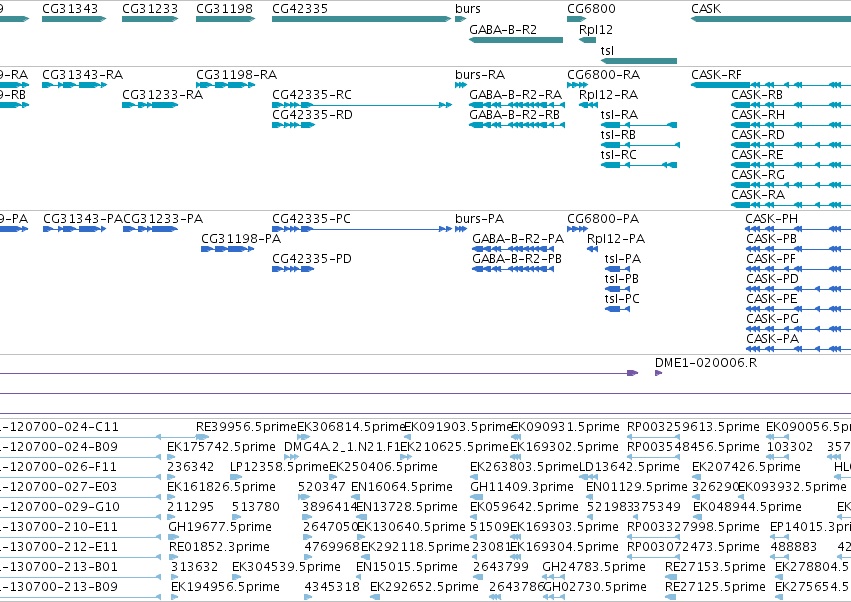
Task: Select the Rpl12 gene feature
Action: click(x=587, y=40)
